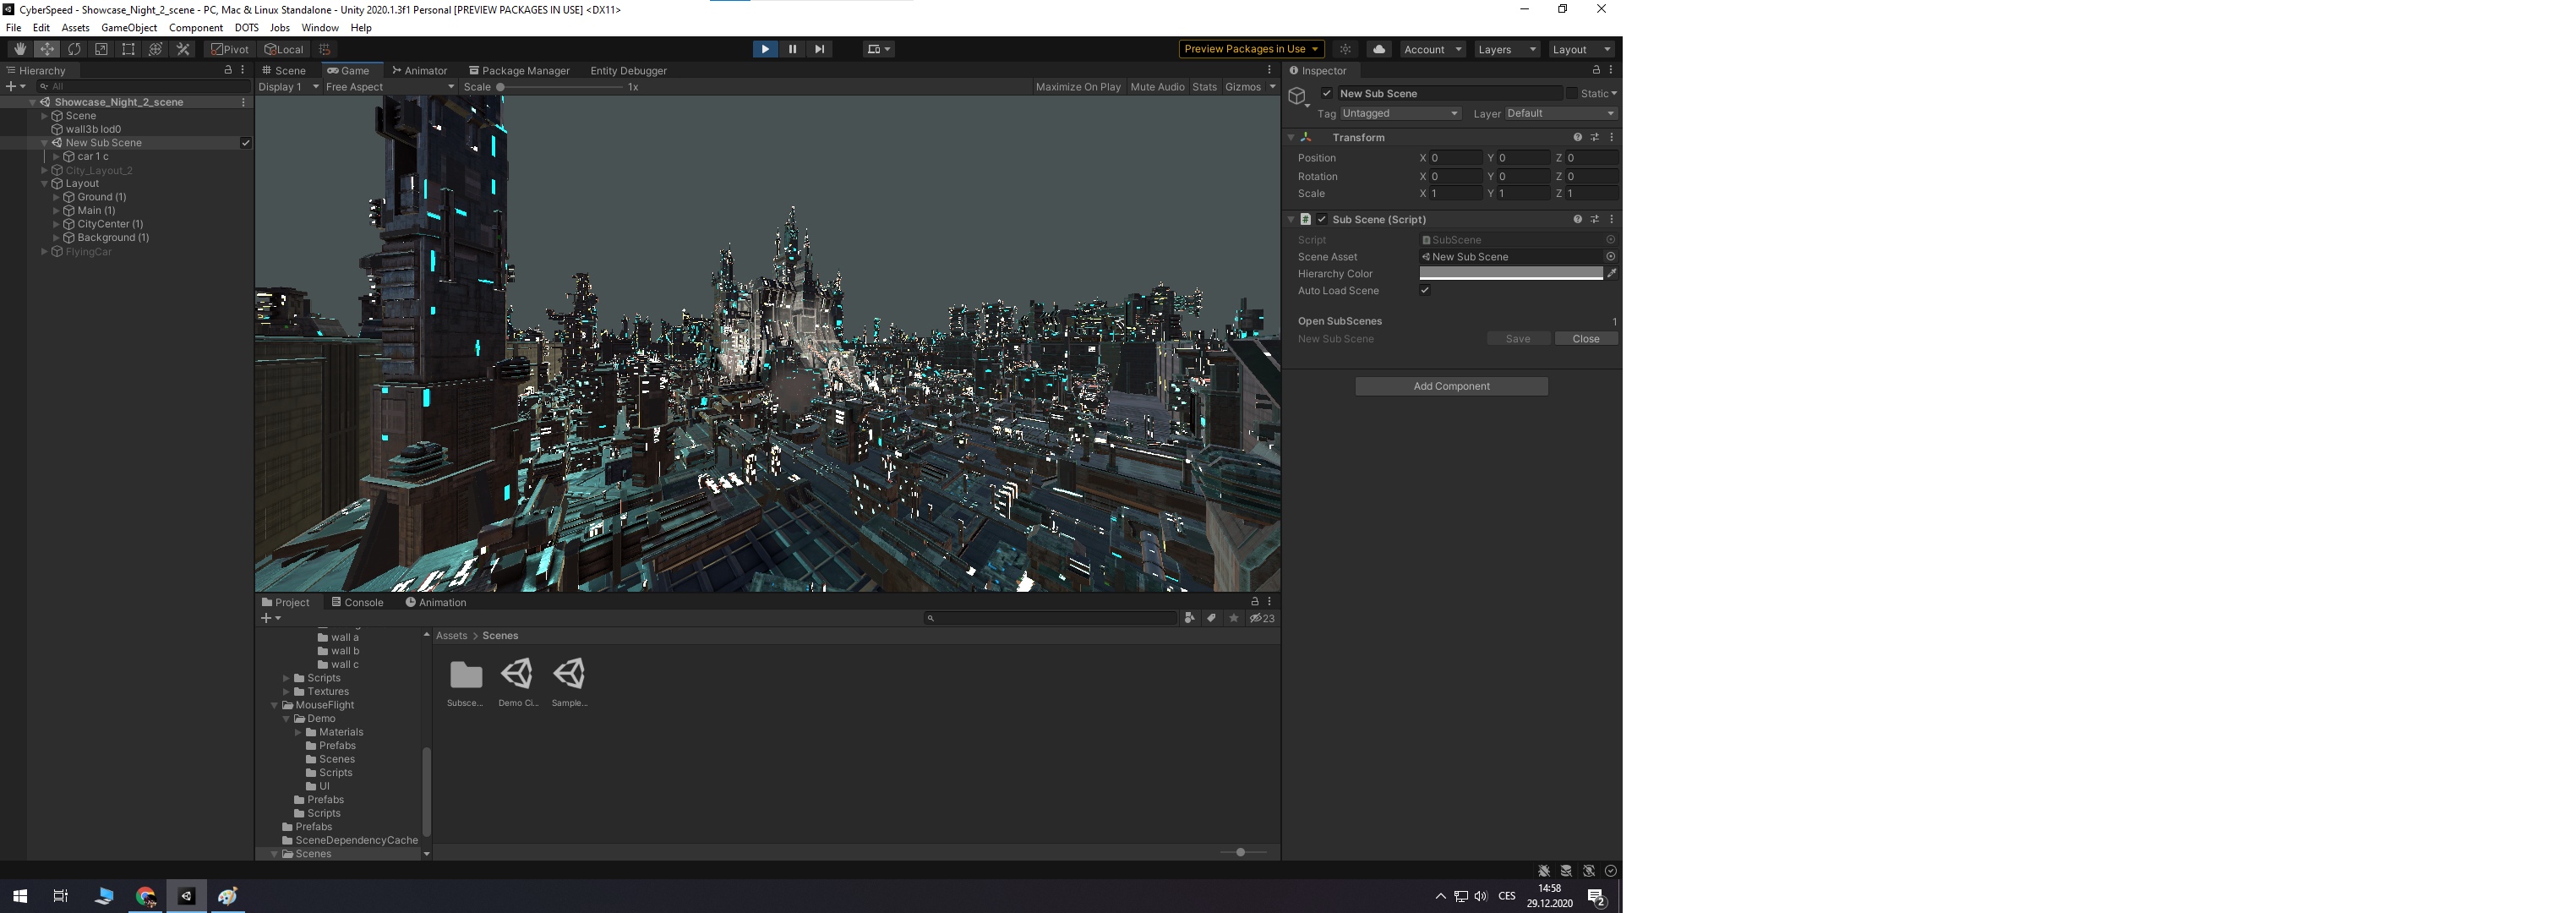This screenshot has height=913, width=2576.
Task: Open the Demo City scene asset
Action: coord(517,683)
